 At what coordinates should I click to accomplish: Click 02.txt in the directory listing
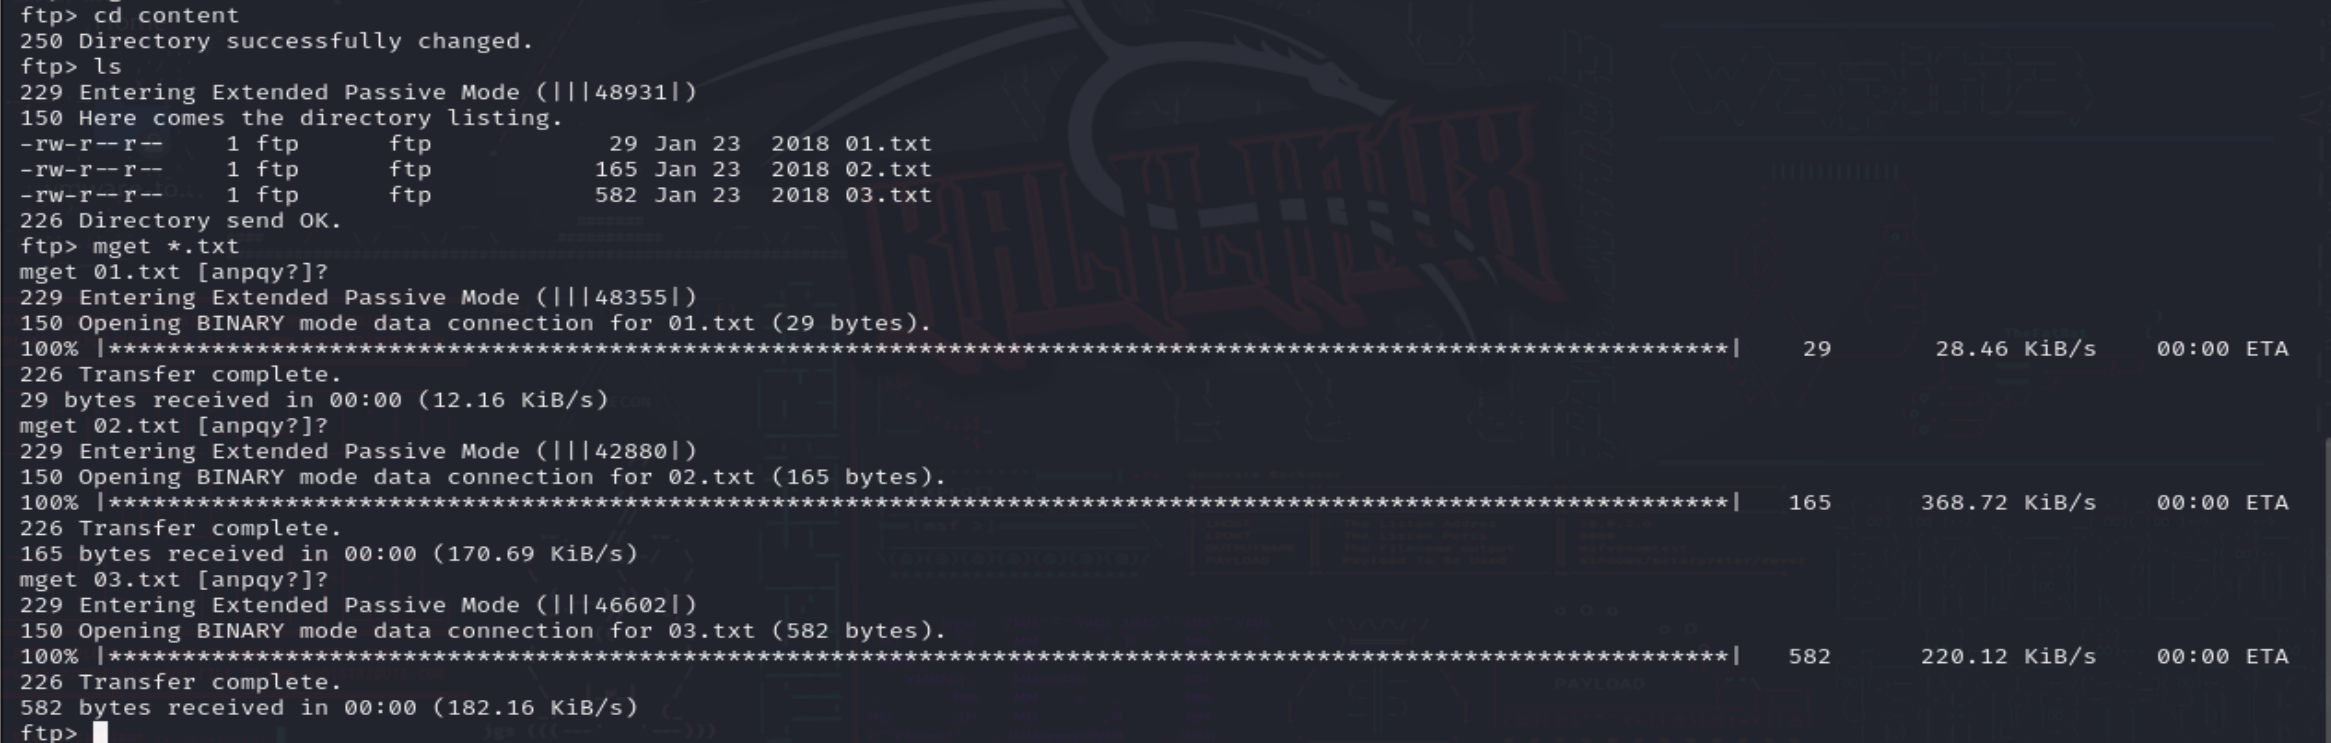[888, 170]
